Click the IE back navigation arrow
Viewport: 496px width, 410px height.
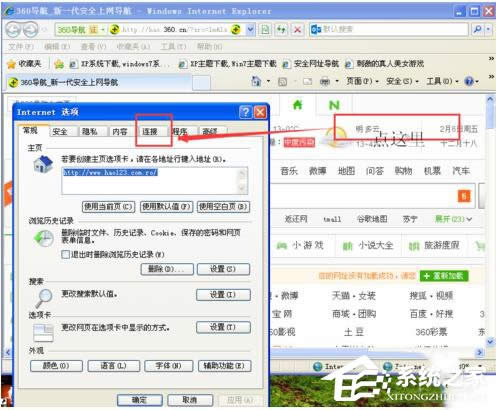(x=14, y=30)
